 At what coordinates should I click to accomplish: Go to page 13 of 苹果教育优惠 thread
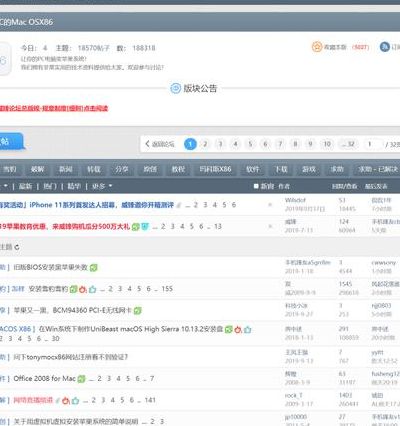[218, 226]
